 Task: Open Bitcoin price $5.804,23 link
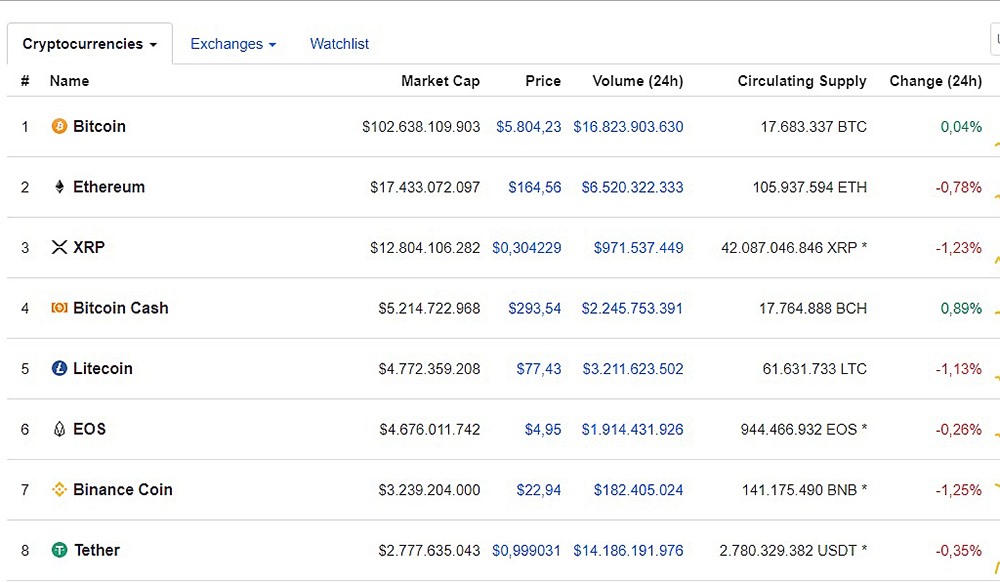tap(528, 127)
